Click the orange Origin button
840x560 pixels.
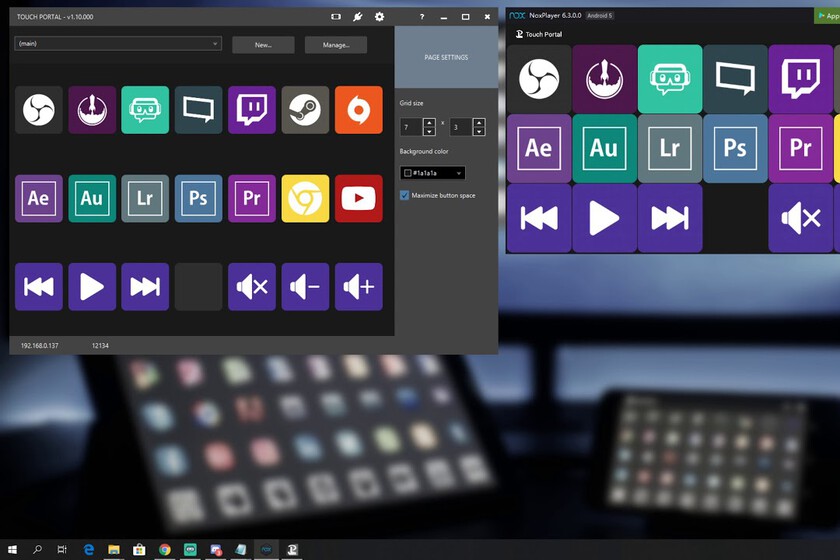pos(358,110)
